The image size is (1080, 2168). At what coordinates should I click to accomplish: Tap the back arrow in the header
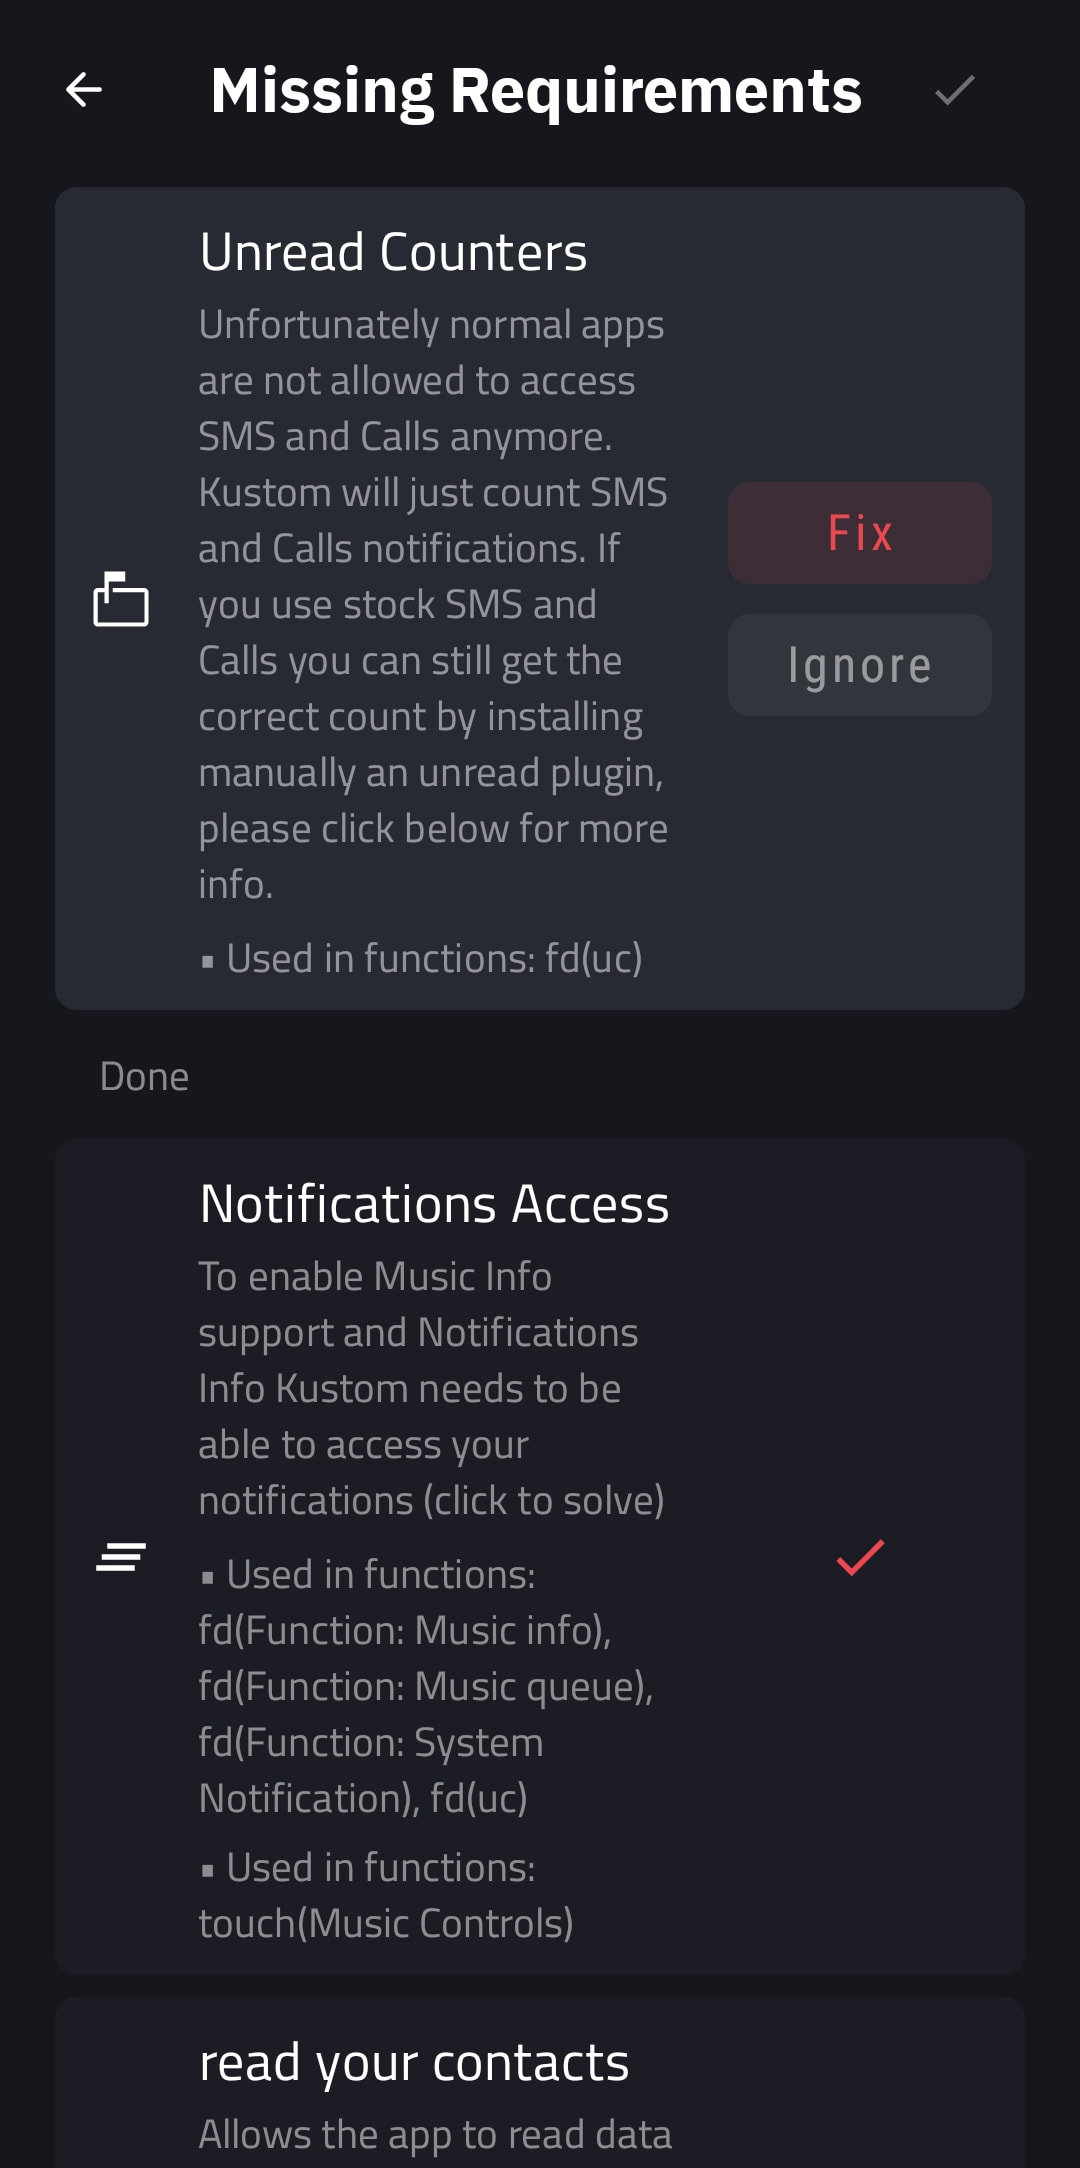pos(84,90)
